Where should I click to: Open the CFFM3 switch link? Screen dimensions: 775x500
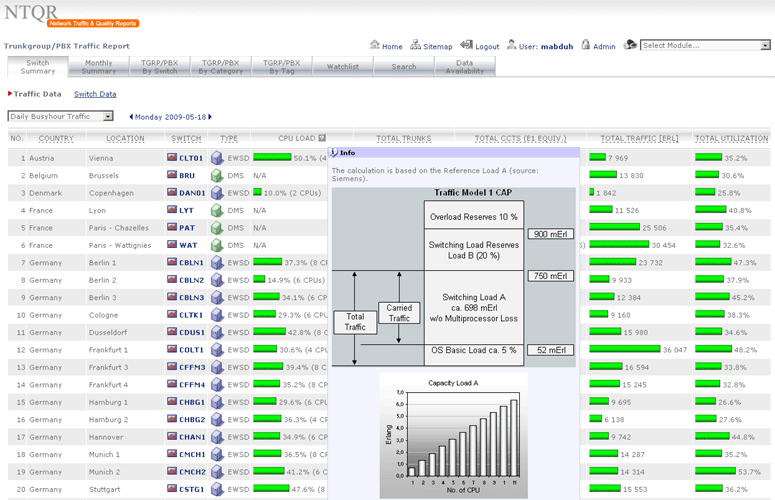192,368
